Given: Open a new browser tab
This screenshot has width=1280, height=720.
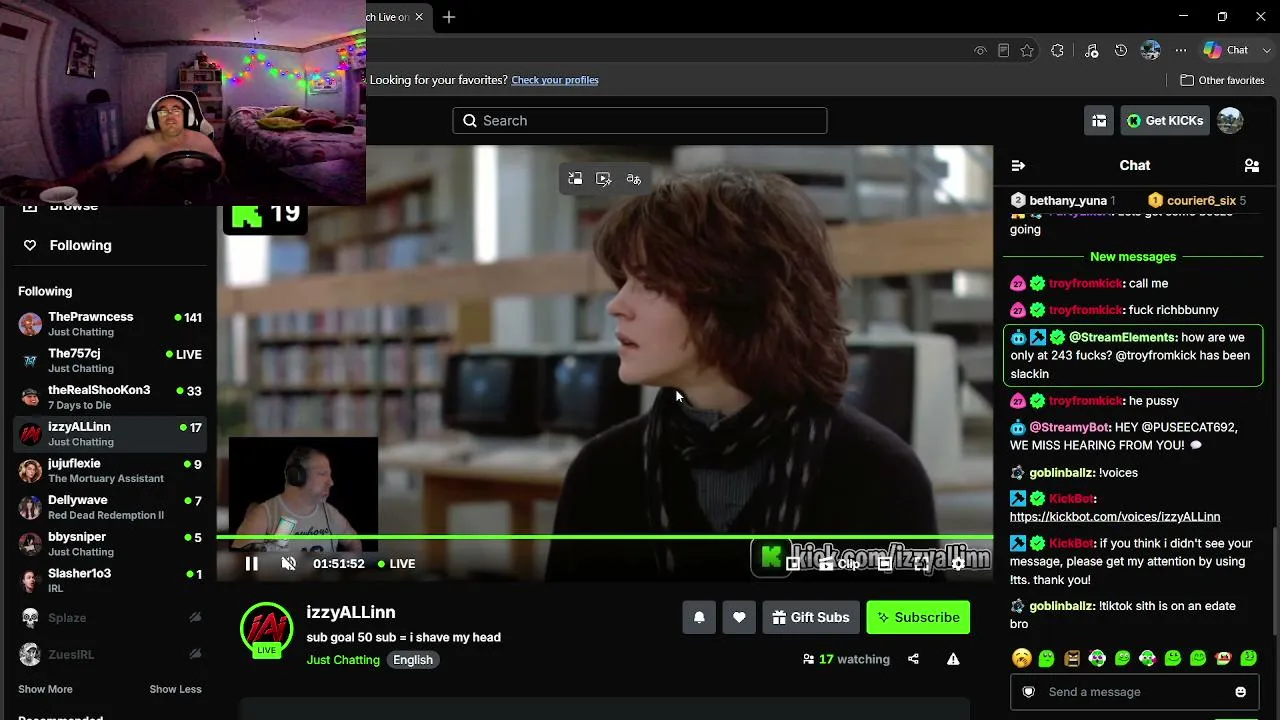Looking at the screenshot, I should (x=449, y=17).
